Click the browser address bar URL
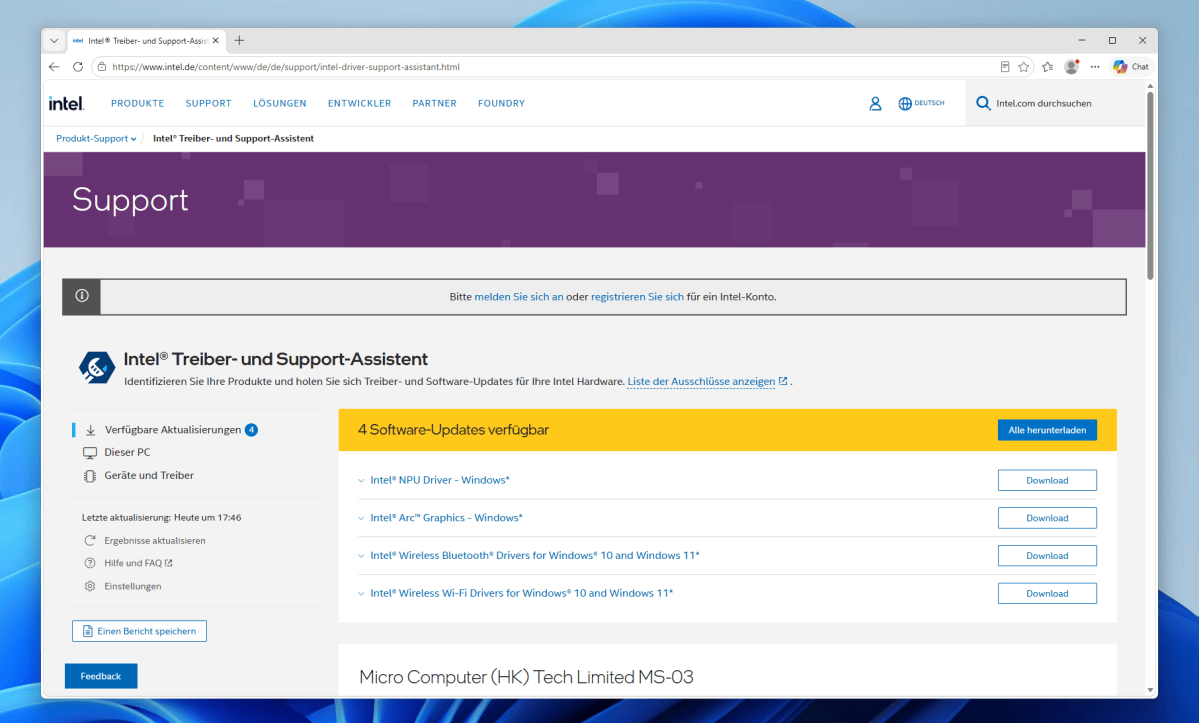This screenshot has height=723, width=1199. (x=286, y=66)
